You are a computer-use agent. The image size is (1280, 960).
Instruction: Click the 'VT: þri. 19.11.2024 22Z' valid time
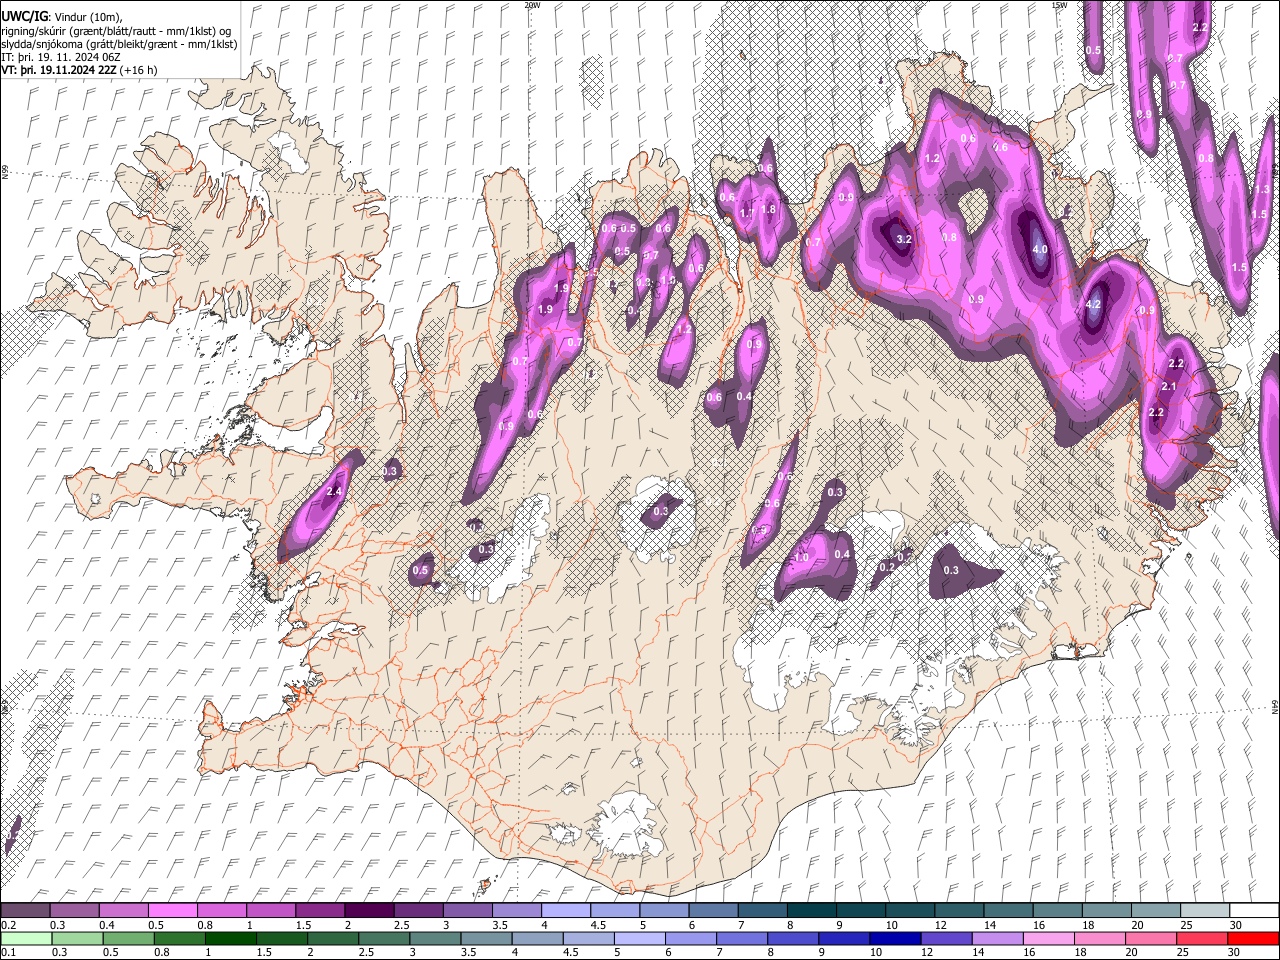pos(58,71)
